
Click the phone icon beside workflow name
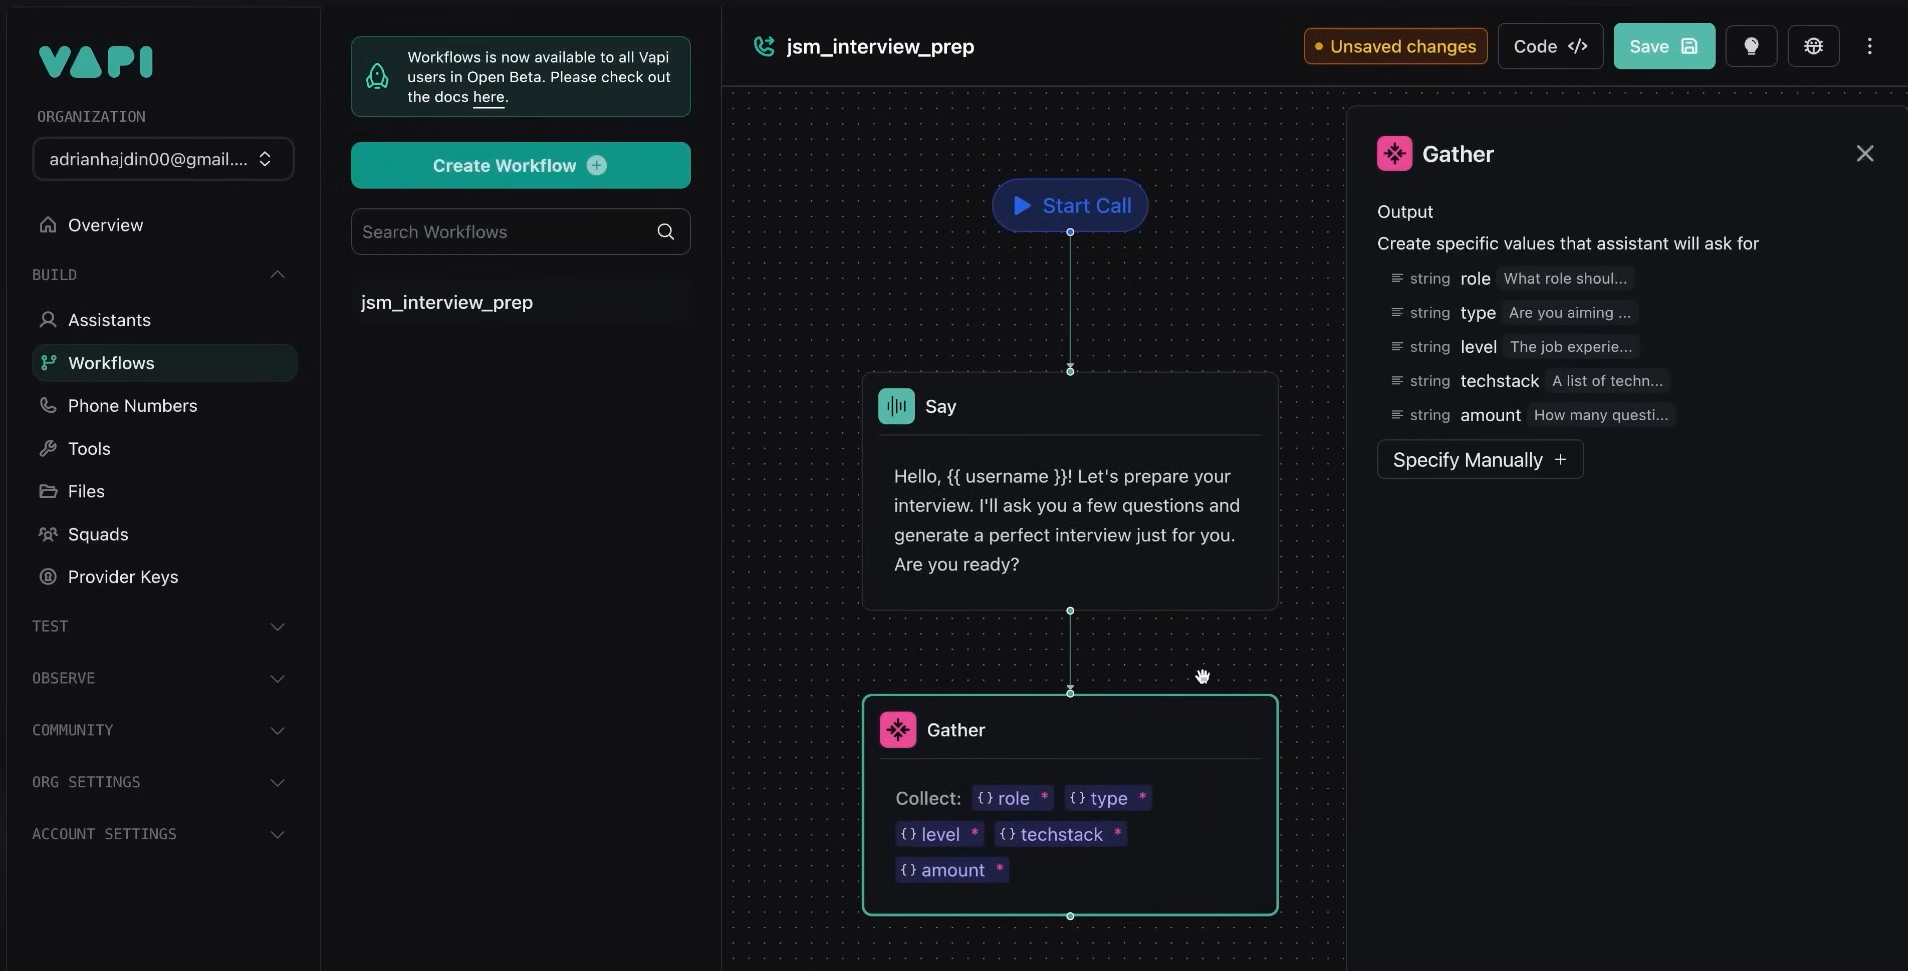(x=764, y=46)
